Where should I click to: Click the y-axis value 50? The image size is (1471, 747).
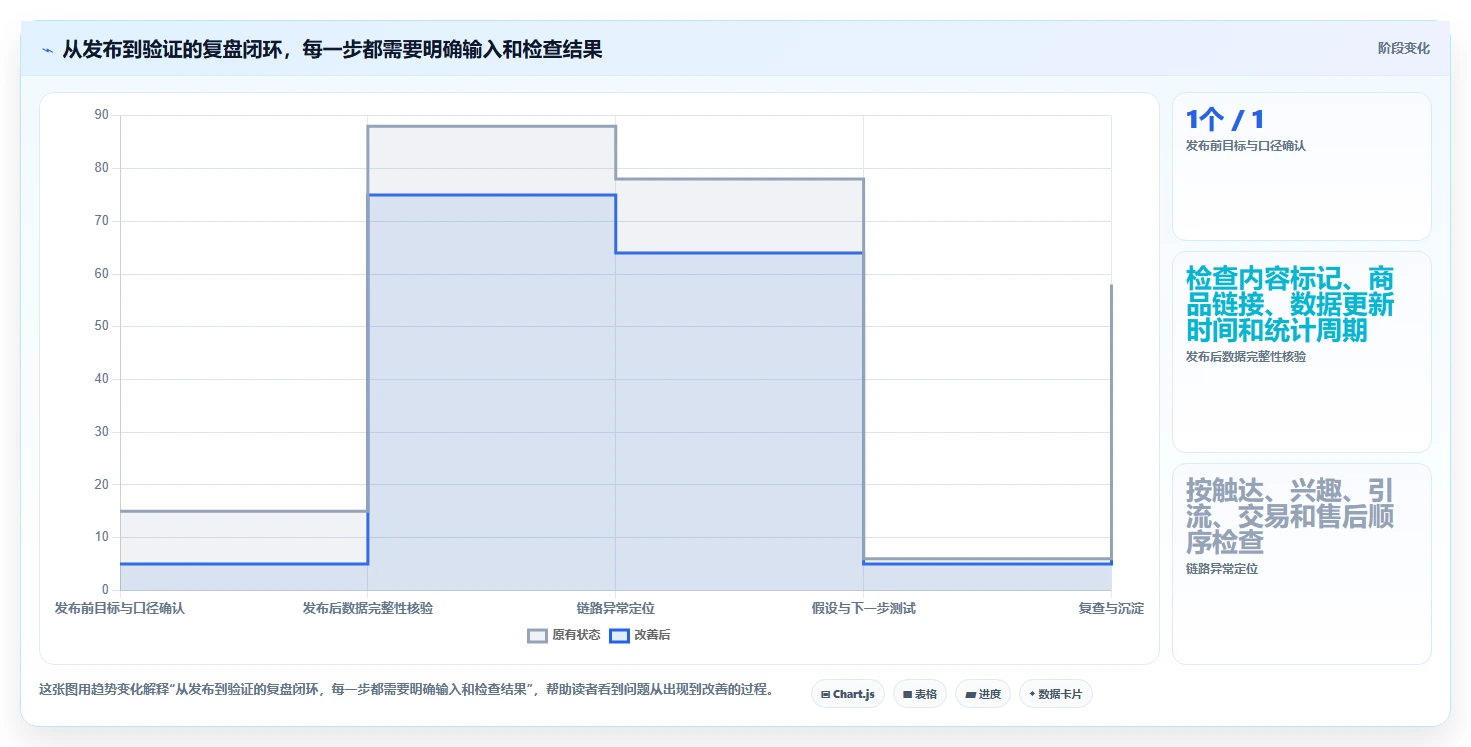101,326
